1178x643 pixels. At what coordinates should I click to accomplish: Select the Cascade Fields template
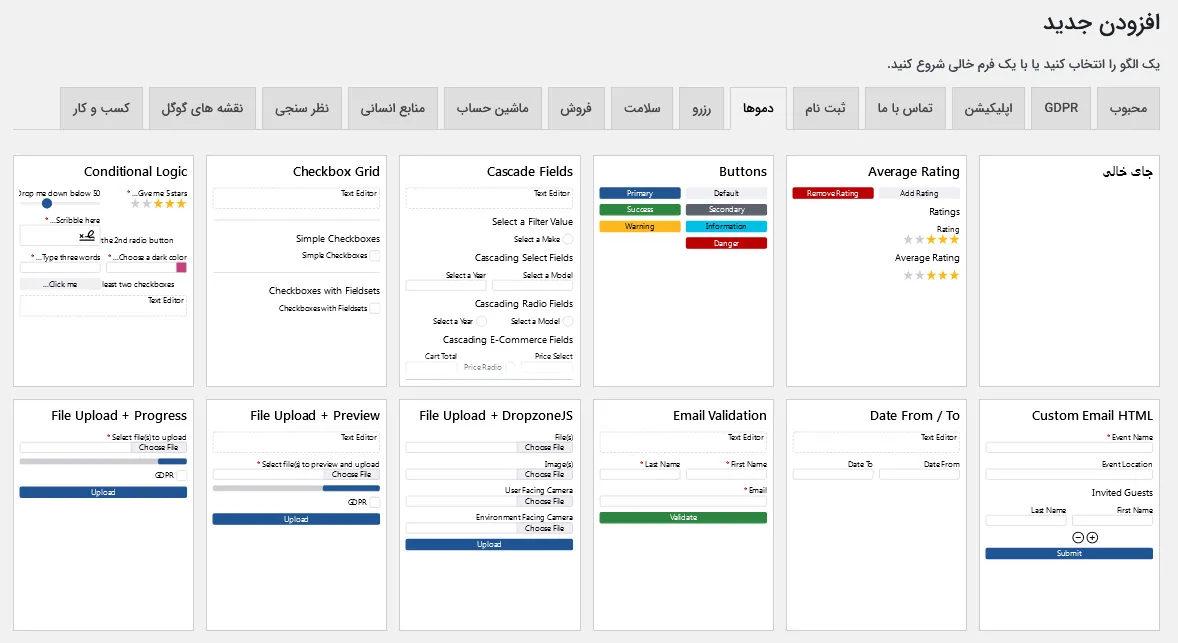tap(490, 271)
